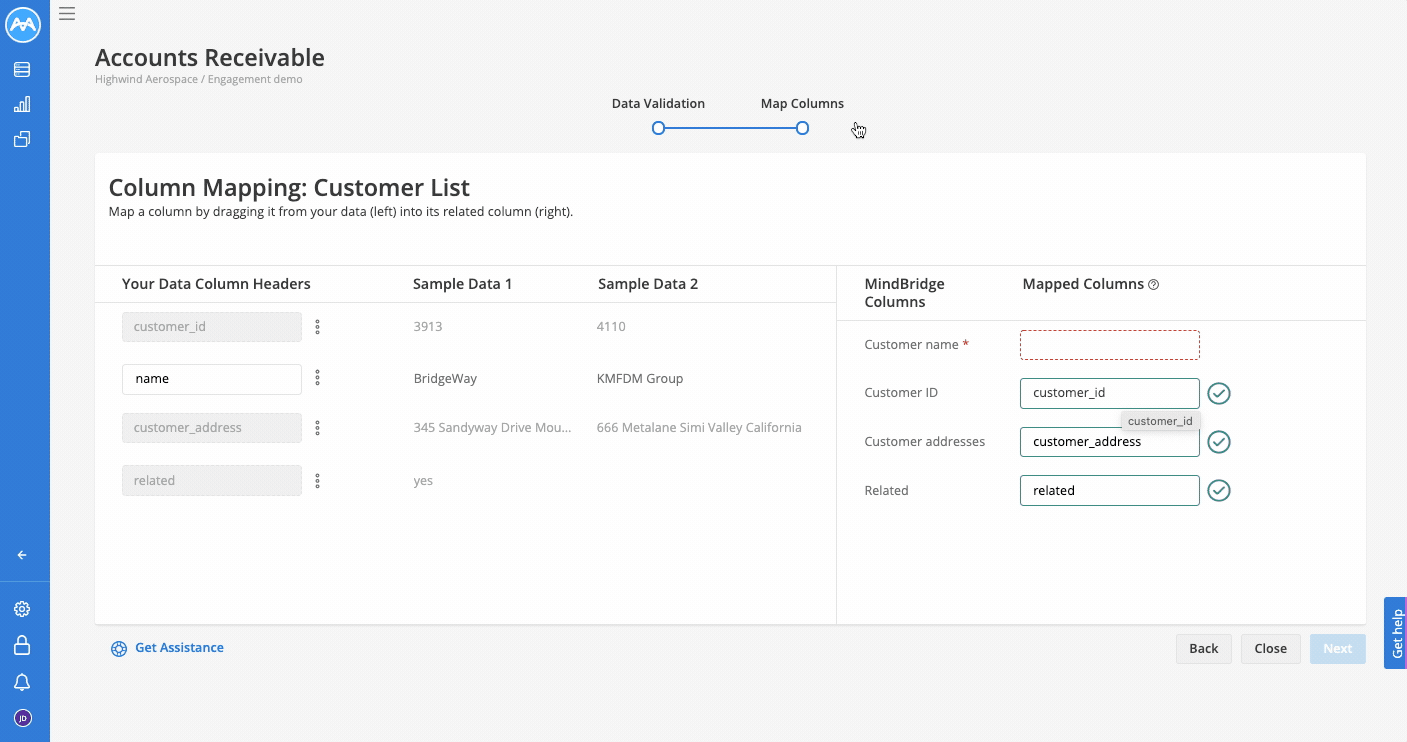Open options menu for customer_address column
The height and width of the screenshot is (742, 1407).
click(x=318, y=428)
